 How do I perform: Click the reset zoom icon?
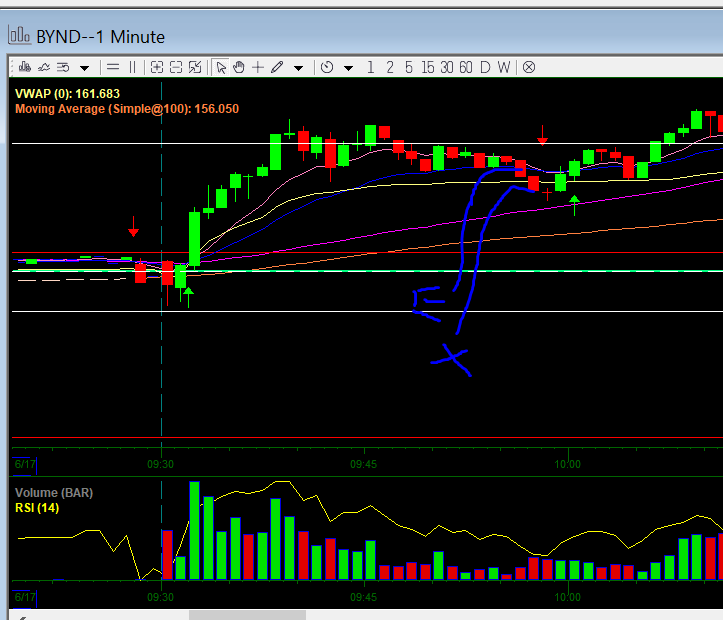[x=195, y=67]
